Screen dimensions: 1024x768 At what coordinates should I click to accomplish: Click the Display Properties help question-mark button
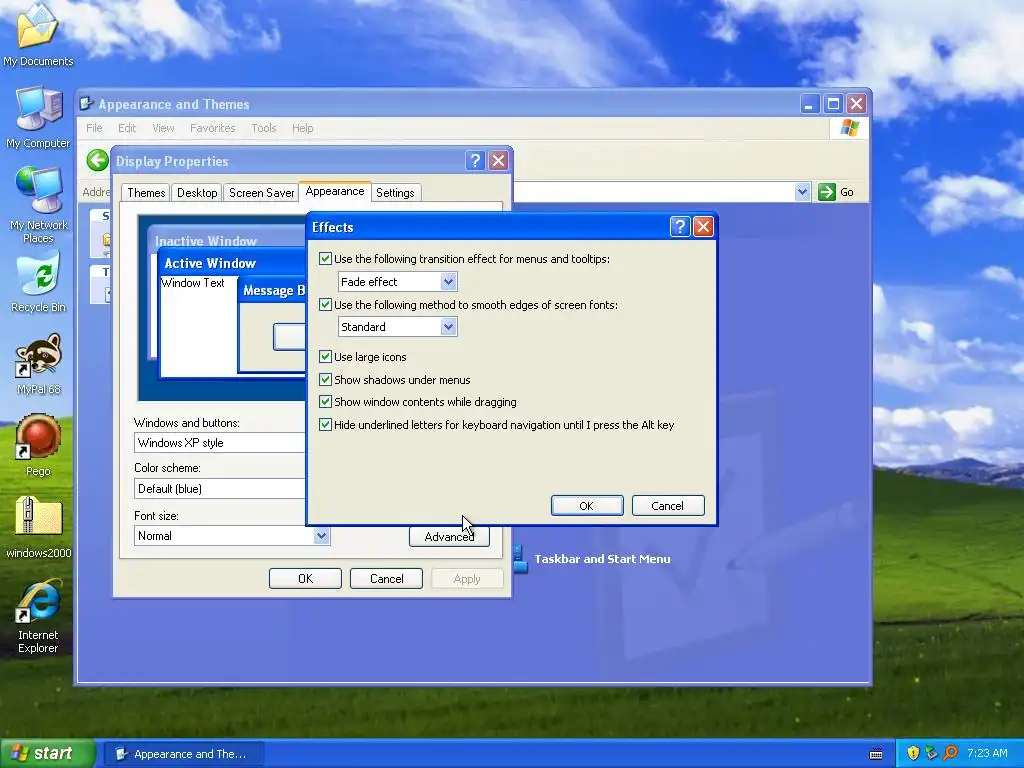(x=475, y=161)
